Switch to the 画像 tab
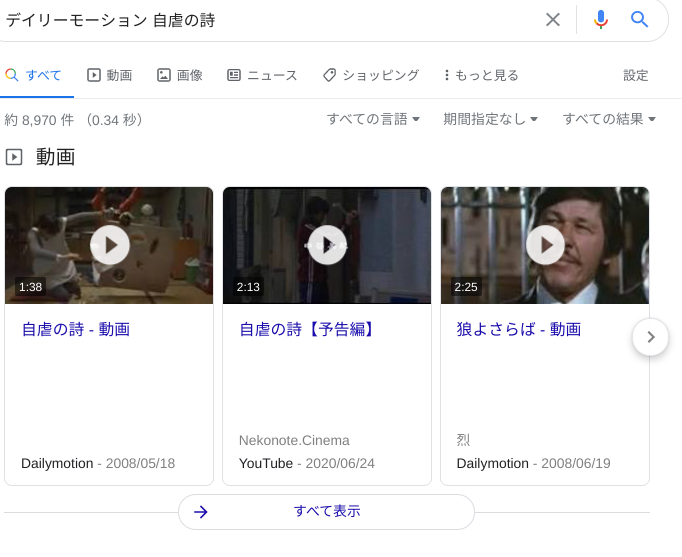 [x=180, y=75]
